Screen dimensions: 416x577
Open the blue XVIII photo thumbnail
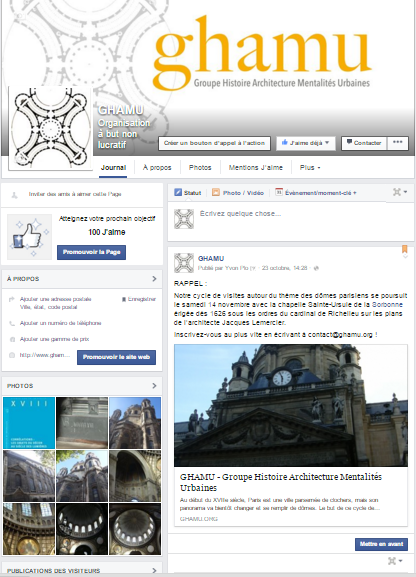coord(29,423)
